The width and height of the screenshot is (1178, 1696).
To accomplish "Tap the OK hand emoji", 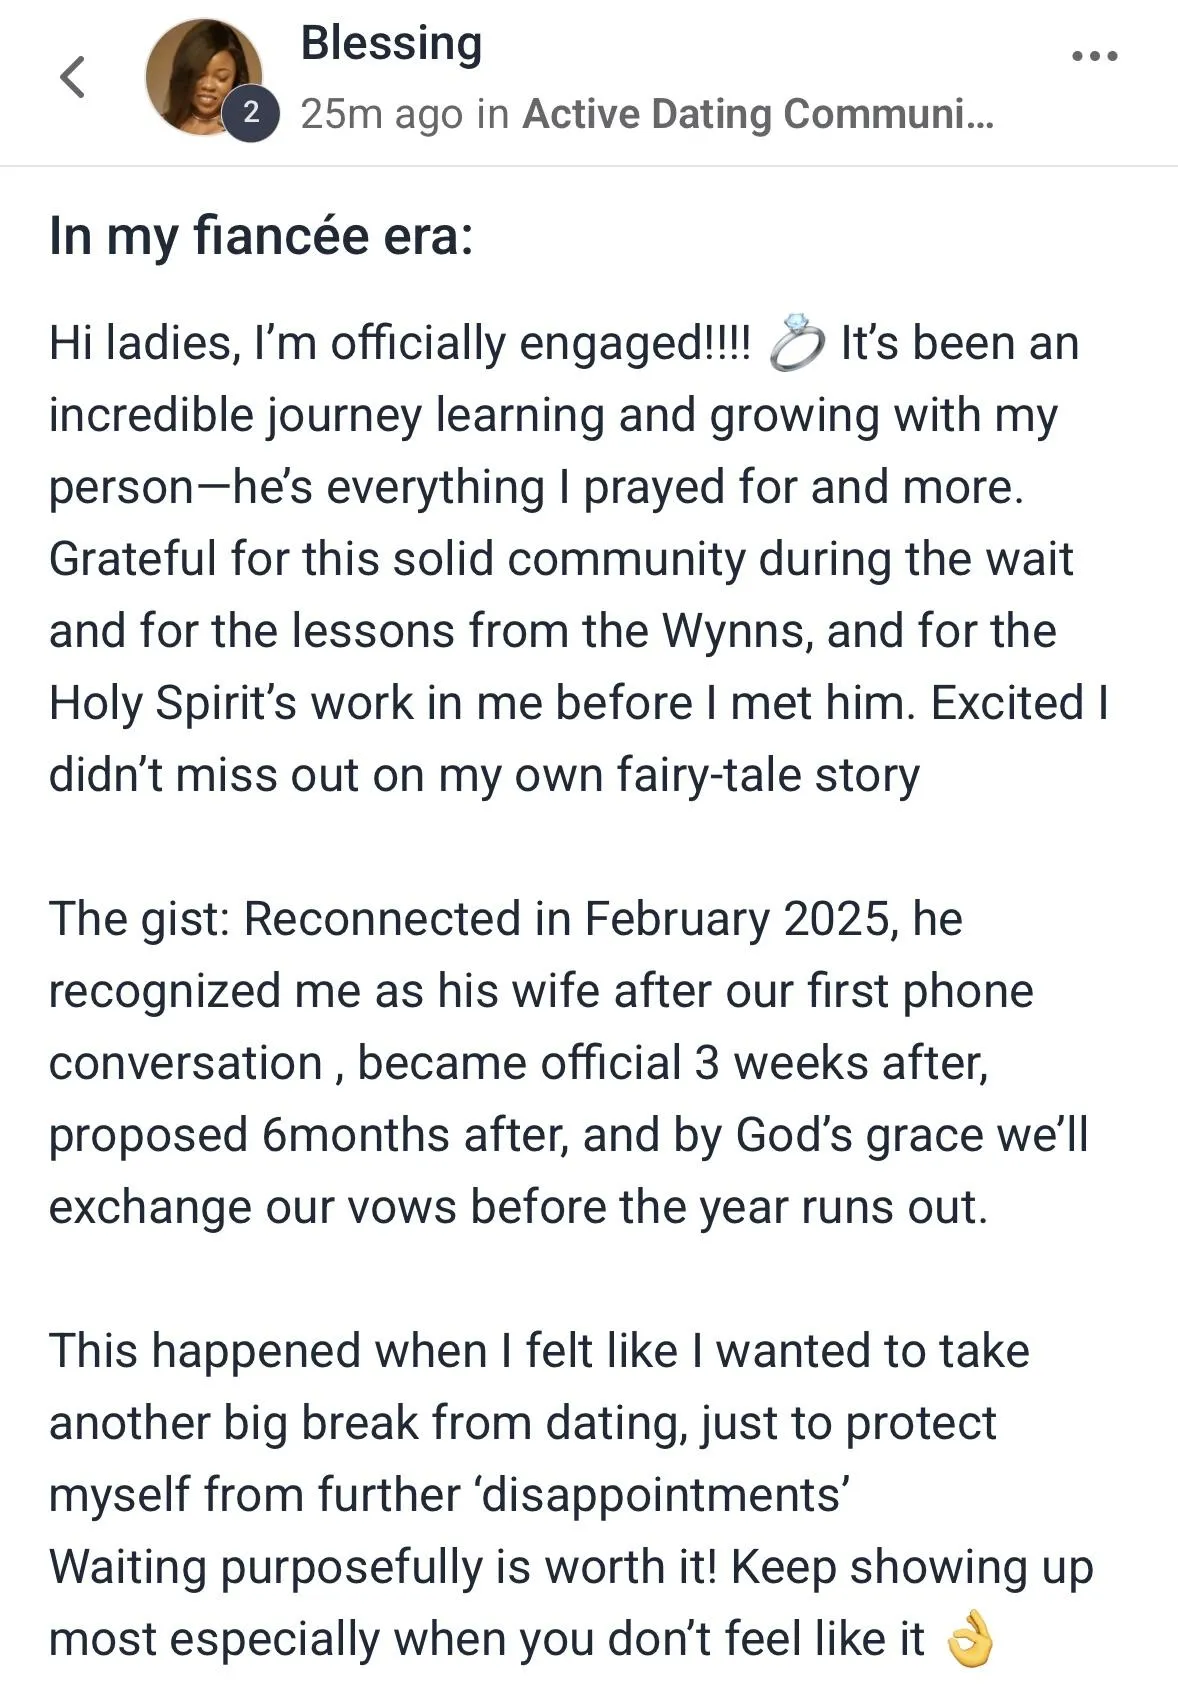I will pos(968,1640).
